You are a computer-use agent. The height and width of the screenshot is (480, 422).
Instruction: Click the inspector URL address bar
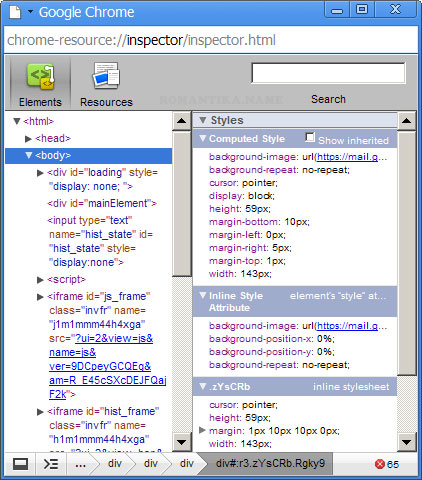coord(211,40)
